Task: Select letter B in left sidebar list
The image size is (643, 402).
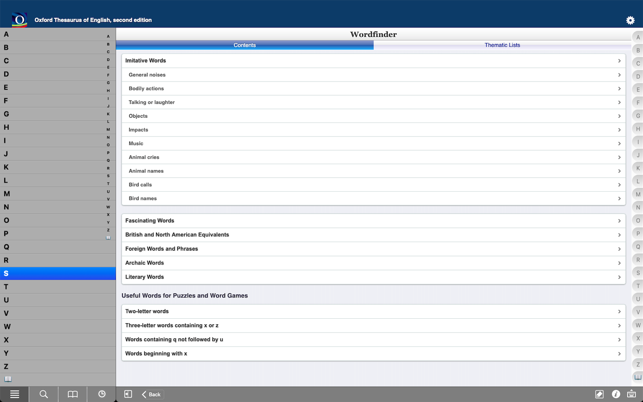Action: [x=58, y=48]
